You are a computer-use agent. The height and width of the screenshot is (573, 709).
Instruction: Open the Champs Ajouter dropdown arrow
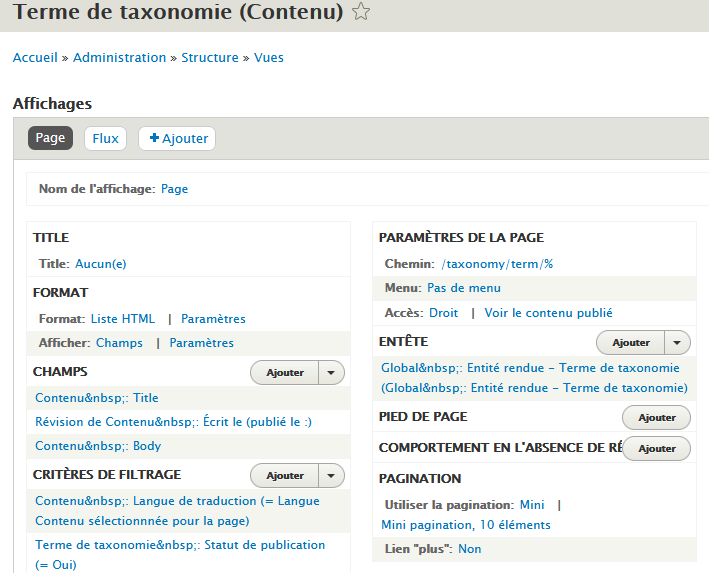332,372
